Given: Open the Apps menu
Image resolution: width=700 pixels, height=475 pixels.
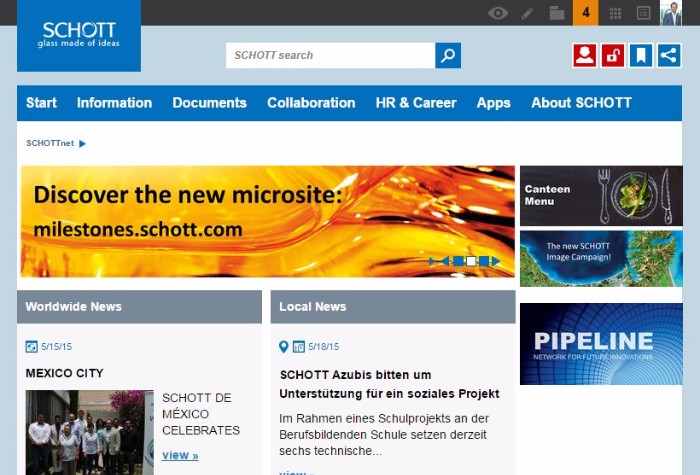Looking at the screenshot, I should 493,103.
